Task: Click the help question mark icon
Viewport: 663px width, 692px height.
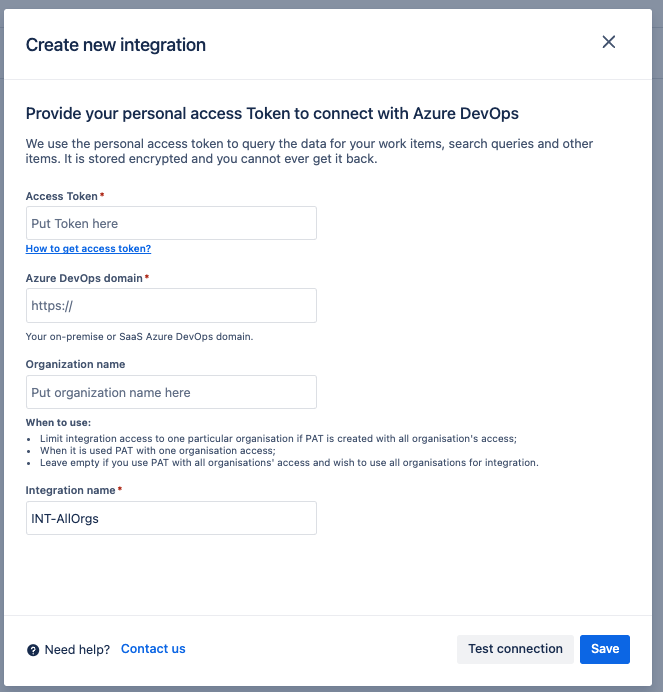Action: click(33, 650)
